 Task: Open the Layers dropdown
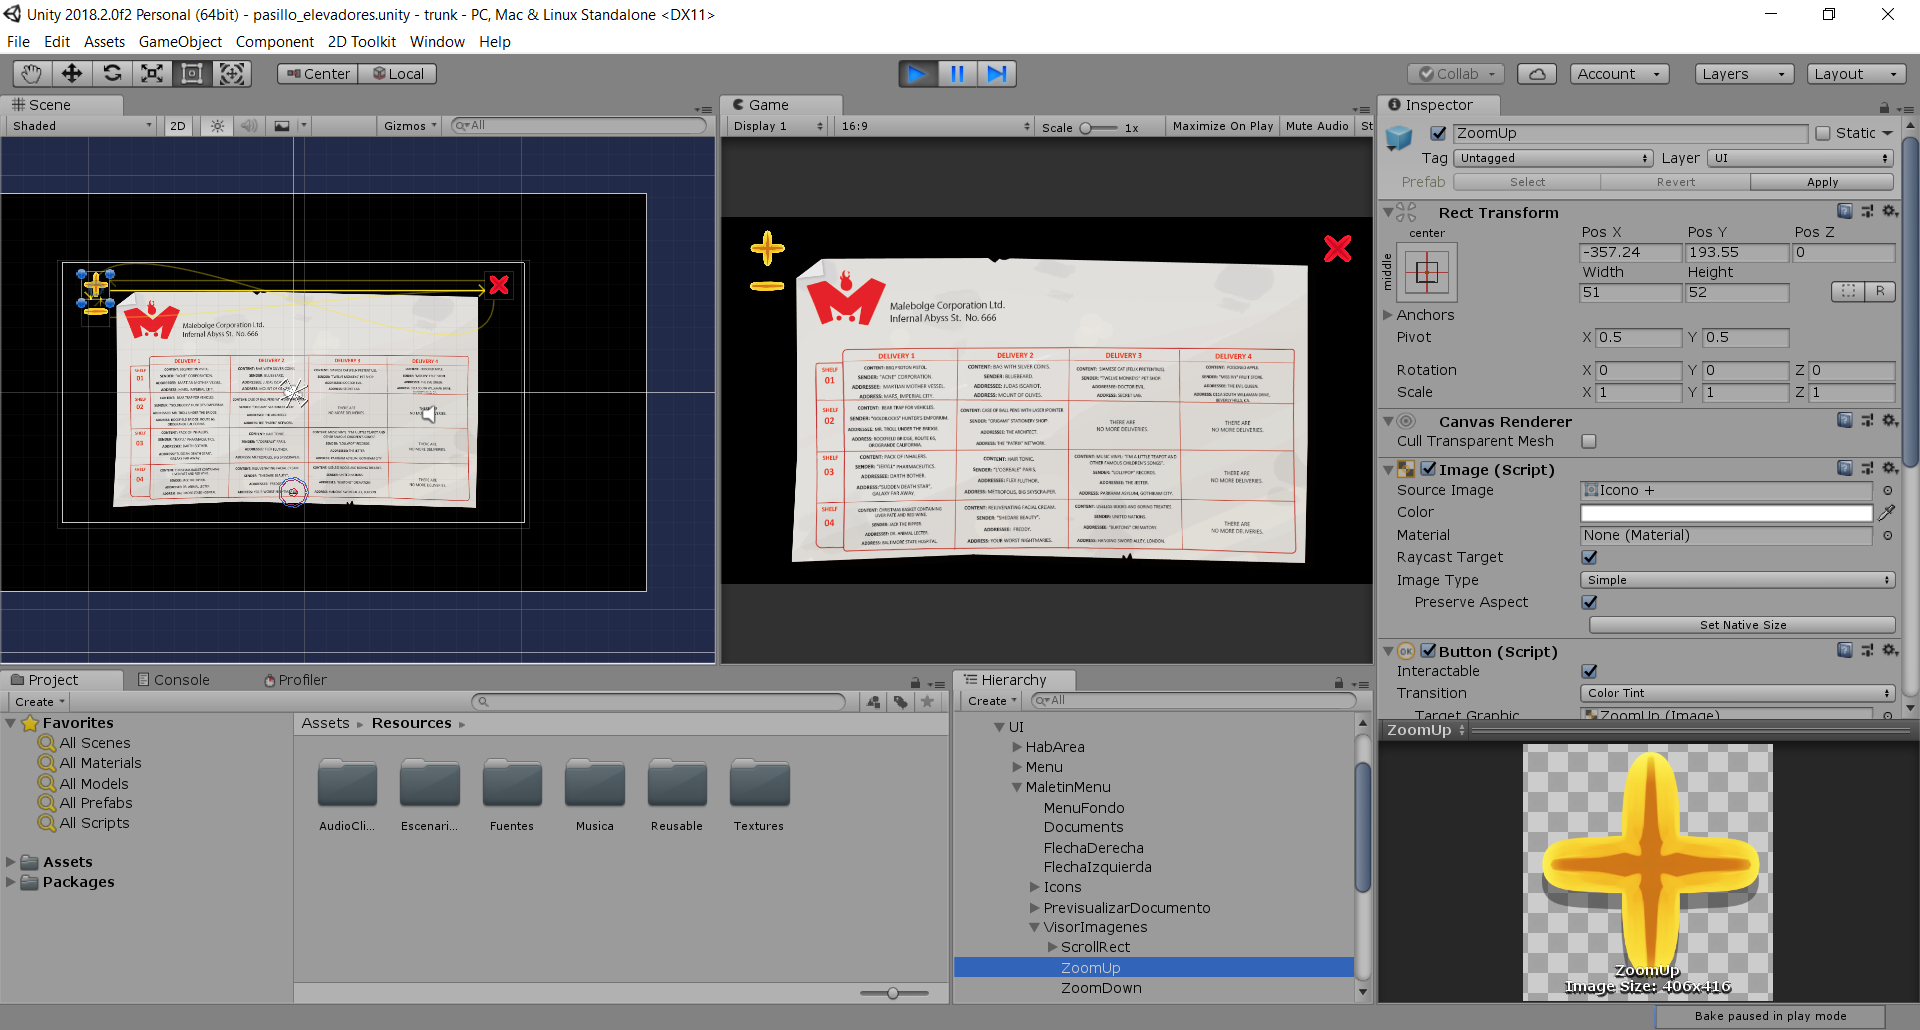[x=1743, y=74]
